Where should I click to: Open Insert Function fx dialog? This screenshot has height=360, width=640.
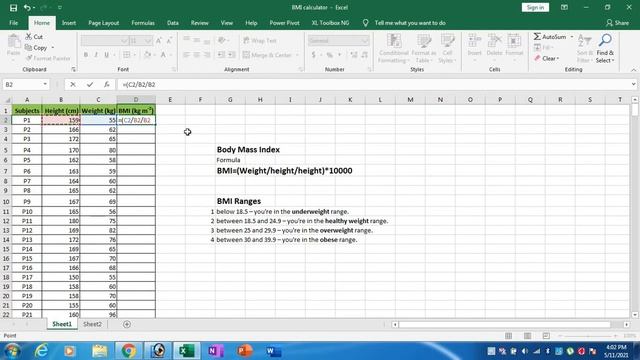[107, 84]
